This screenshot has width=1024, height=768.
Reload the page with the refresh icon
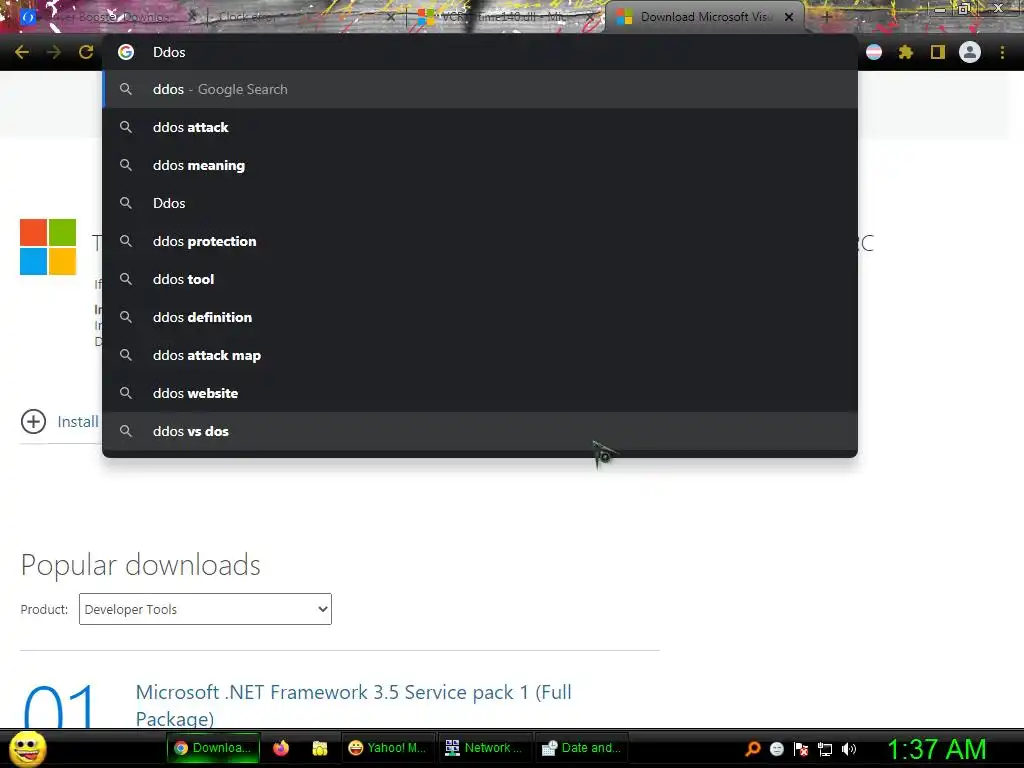click(86, 52)
